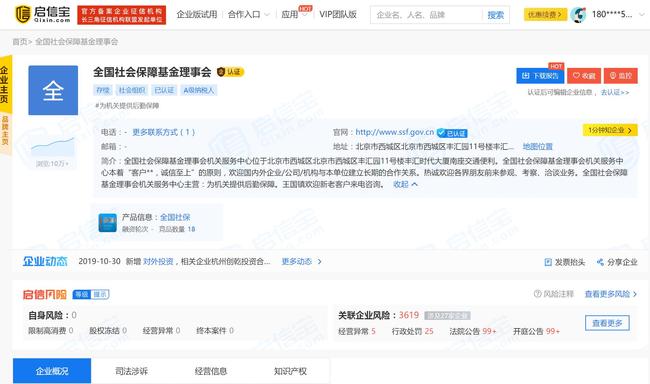Click the 去认证 link

click(615, 92)
